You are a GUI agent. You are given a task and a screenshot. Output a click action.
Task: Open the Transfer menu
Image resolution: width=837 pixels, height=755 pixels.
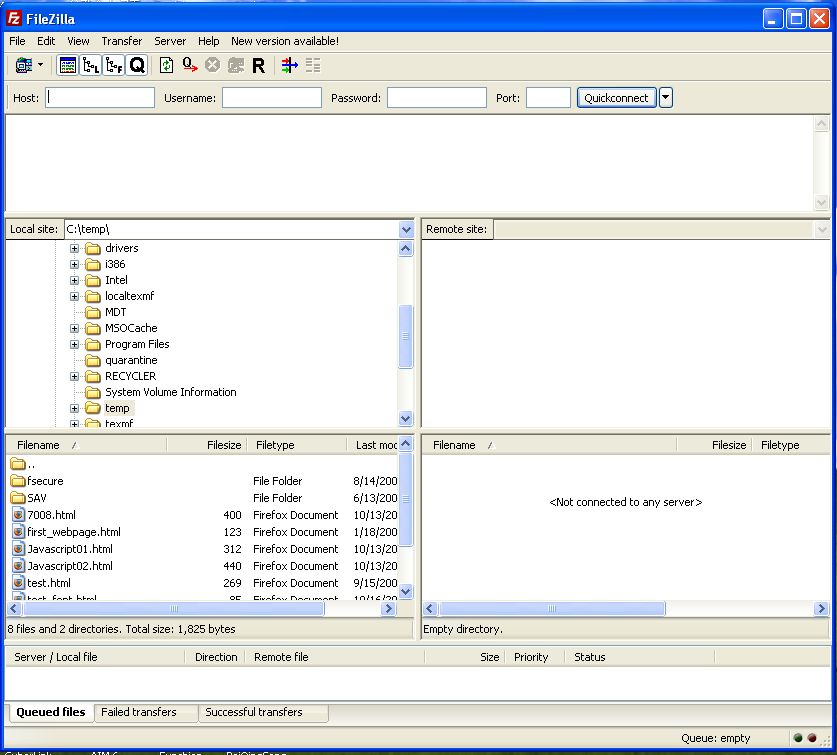pos(122,41)
